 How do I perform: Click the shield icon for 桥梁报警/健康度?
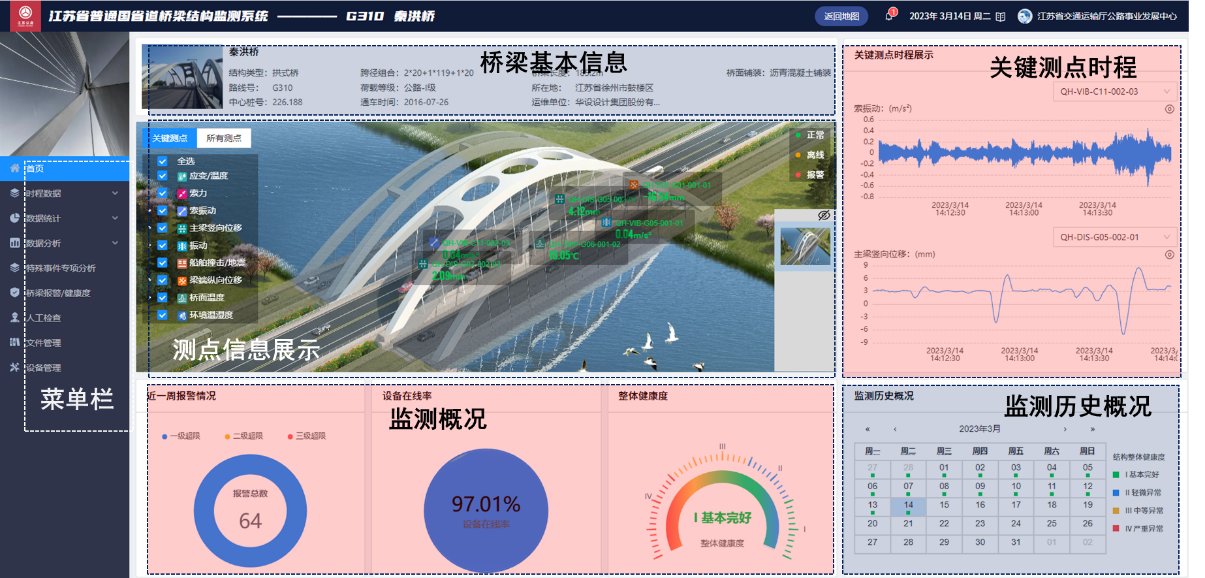click(x=14, y=293)
